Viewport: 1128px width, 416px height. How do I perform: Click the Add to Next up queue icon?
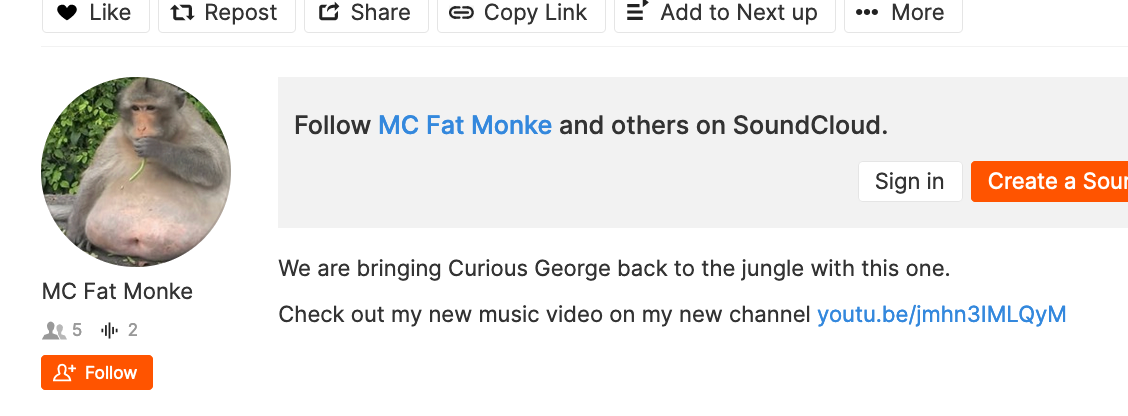coord(638,12)
